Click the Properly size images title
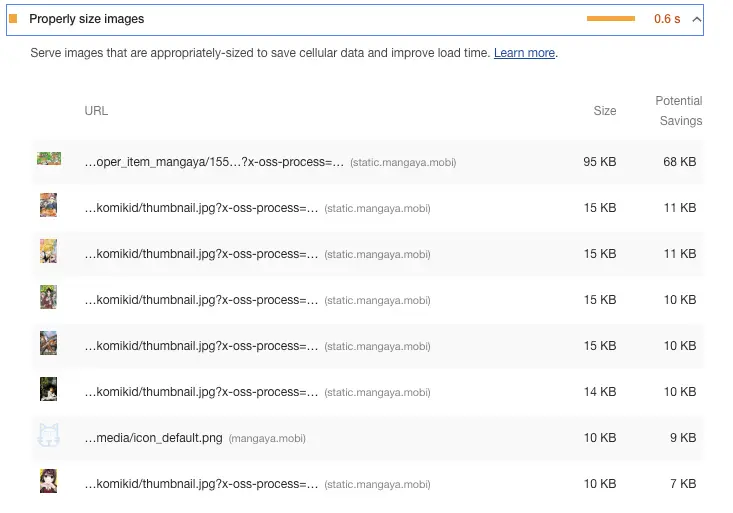 (x=86, y=19)
